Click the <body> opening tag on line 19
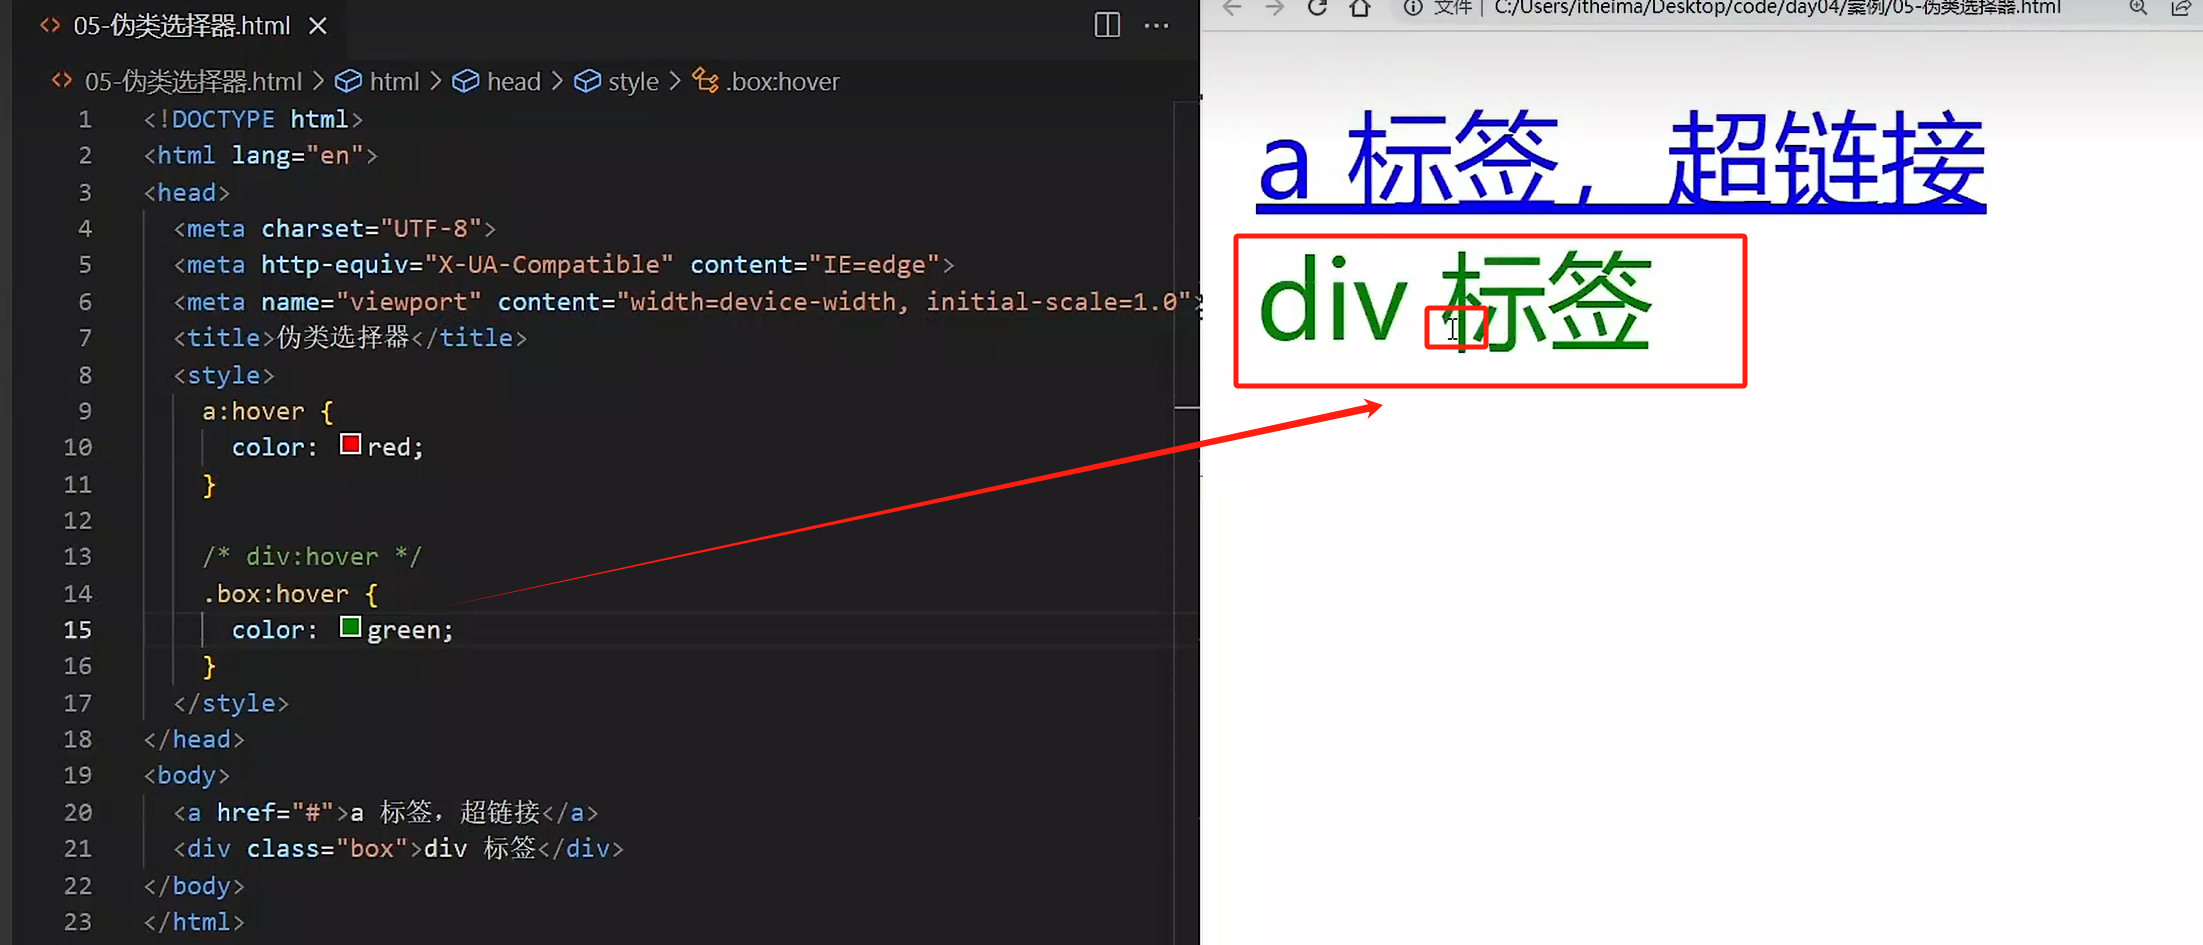Image resolution: width=2203 pixels, height=945 pixels. [x=187, y=775]
